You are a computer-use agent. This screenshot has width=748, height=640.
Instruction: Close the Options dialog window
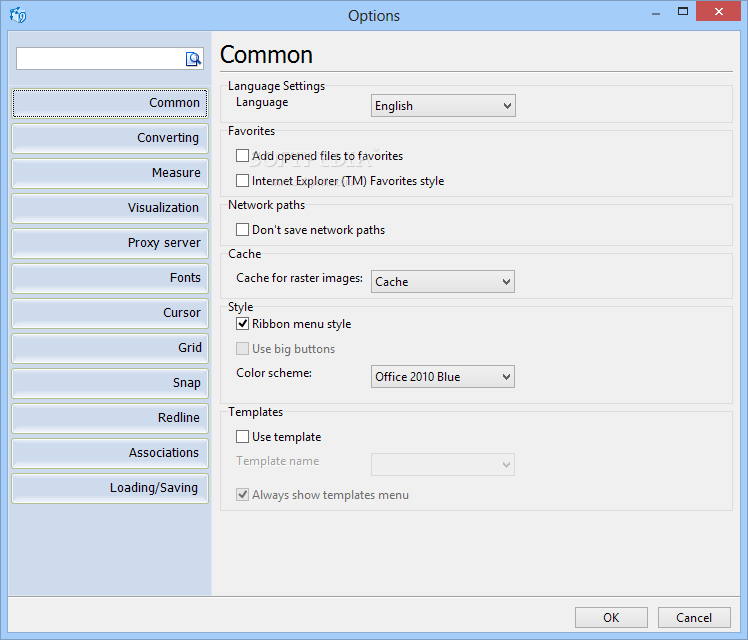(x=718, y=11)
